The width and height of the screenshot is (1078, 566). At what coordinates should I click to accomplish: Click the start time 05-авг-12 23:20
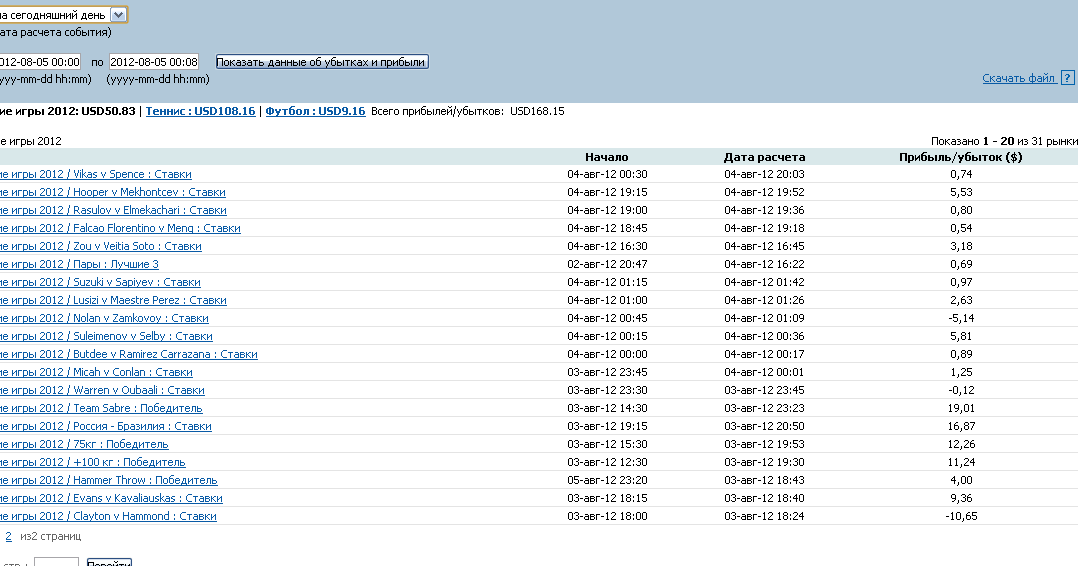(x=607, y=480)
